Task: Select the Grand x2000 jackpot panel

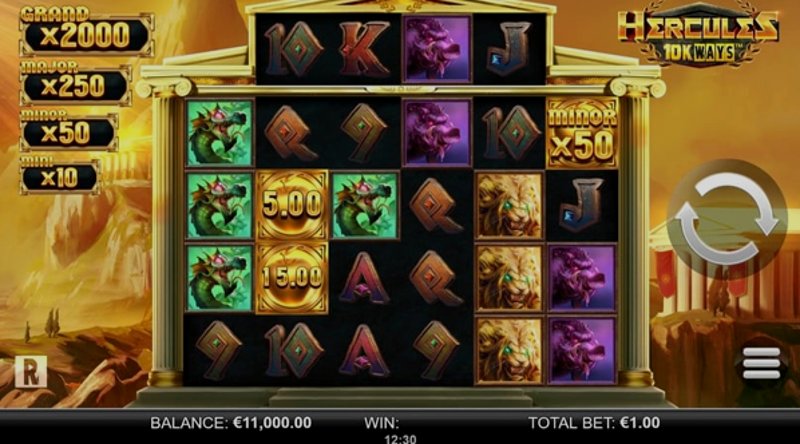Action: click(86, 32)
